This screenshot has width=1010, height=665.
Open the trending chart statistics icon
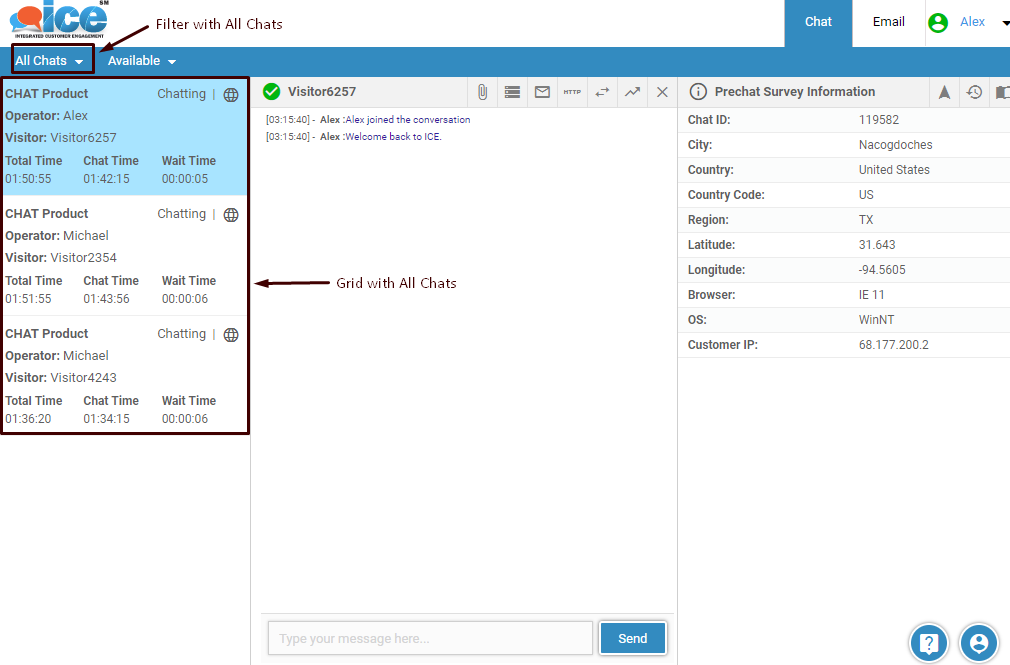[632, 92]
